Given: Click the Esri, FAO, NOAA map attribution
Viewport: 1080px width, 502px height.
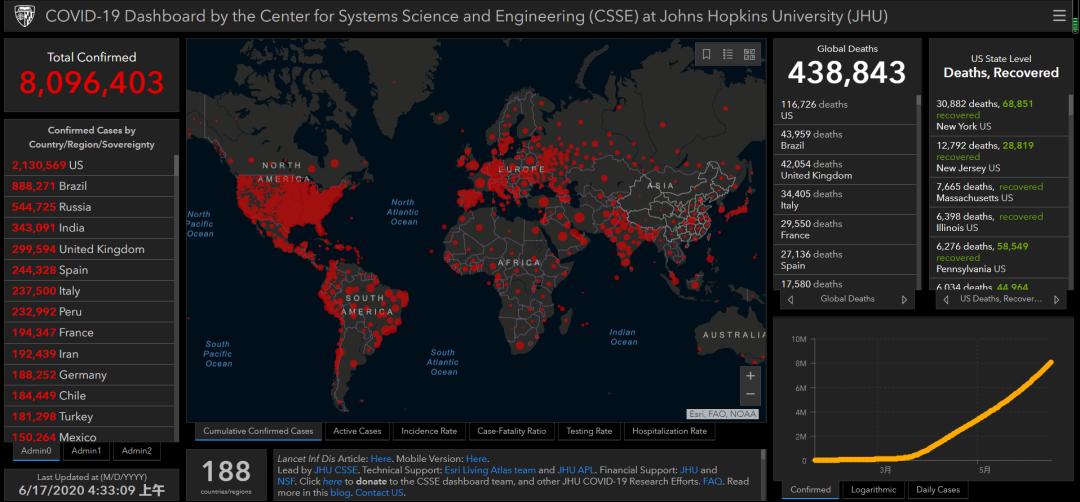Looking at the screenshot, I should coord(722,414).
